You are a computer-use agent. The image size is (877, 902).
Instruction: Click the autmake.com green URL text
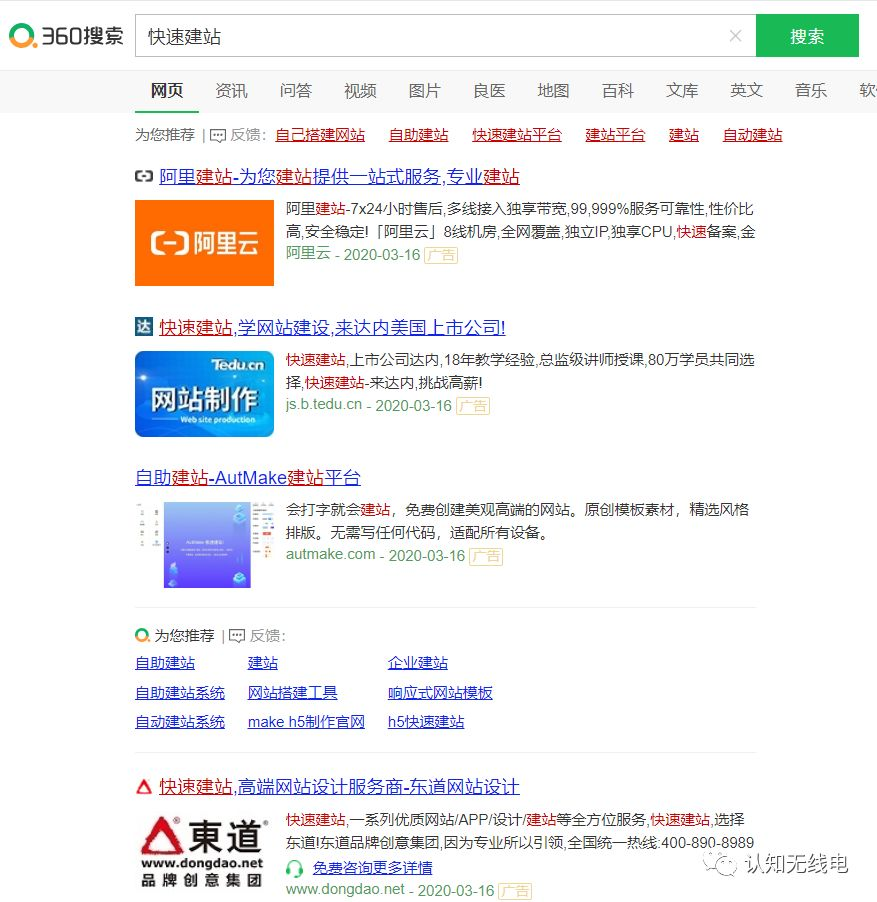click(331, 555)
